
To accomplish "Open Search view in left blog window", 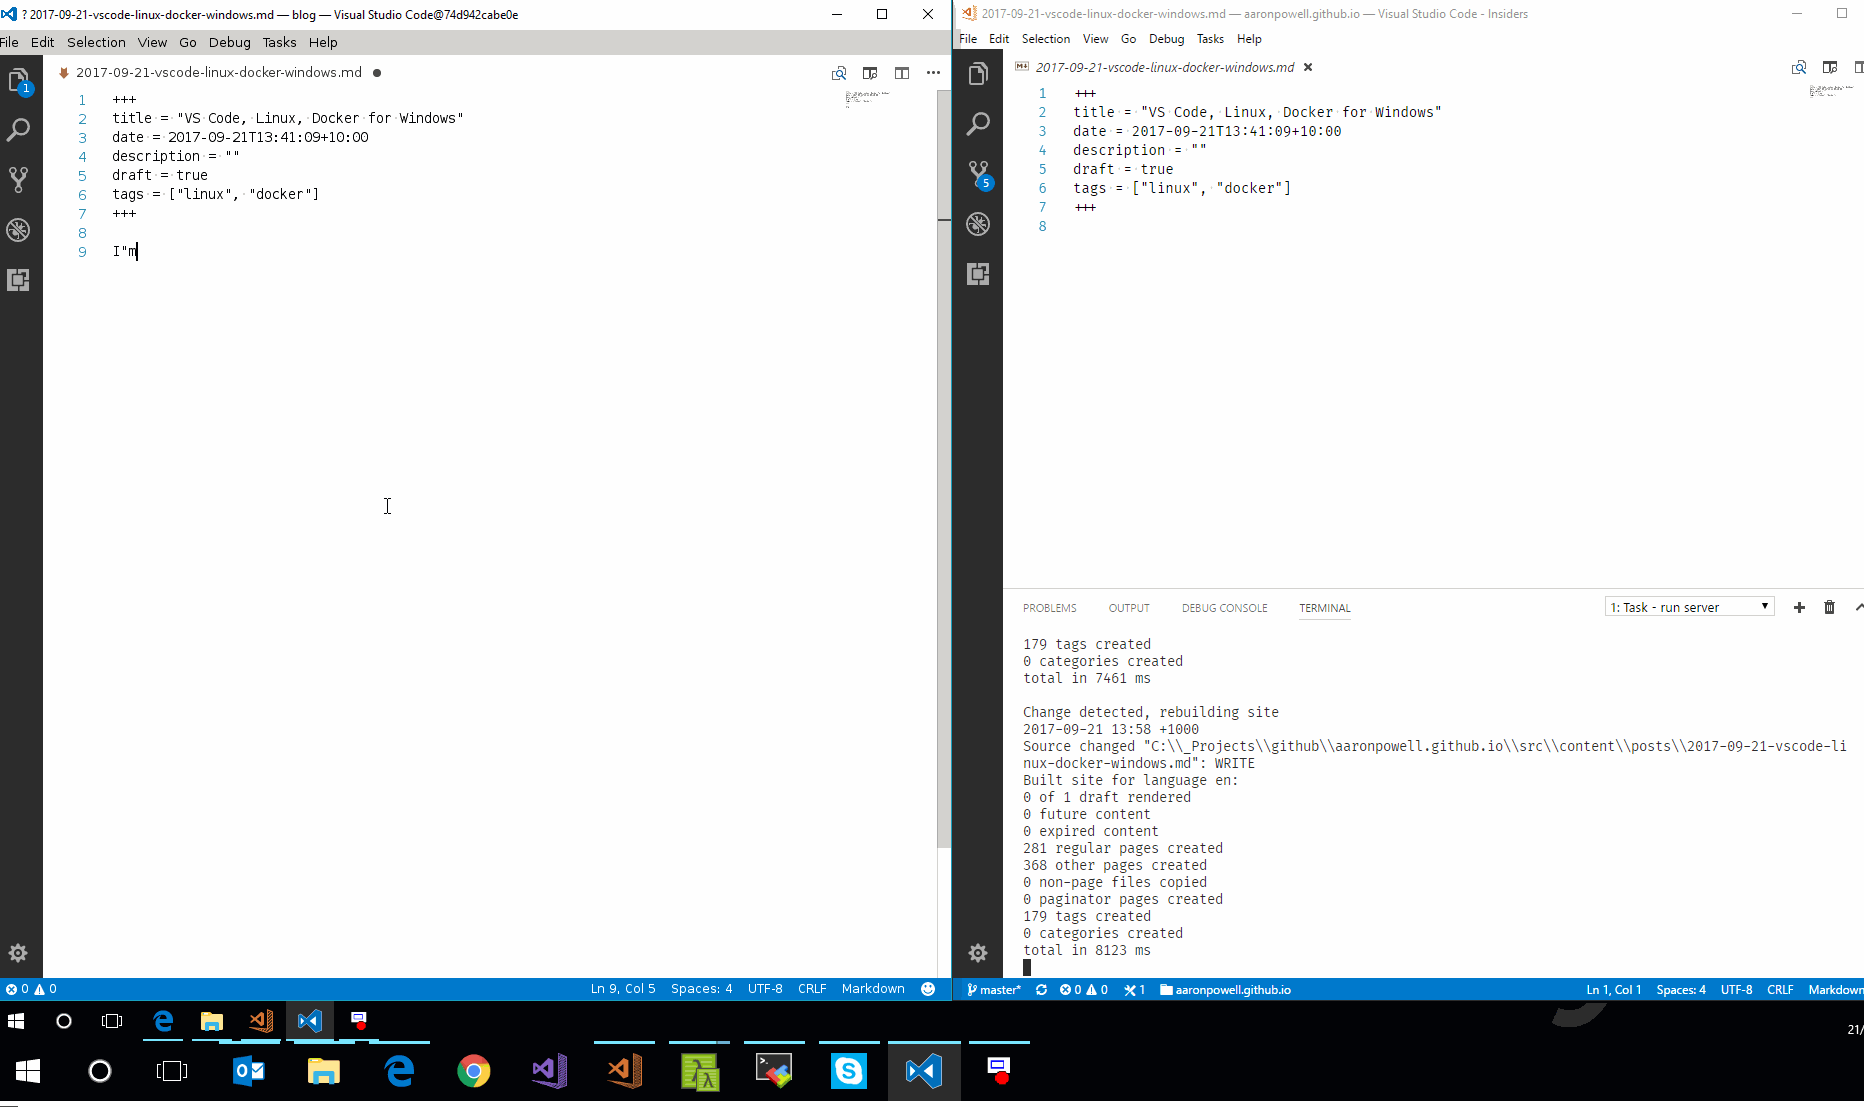I will (x=19, y=130).
